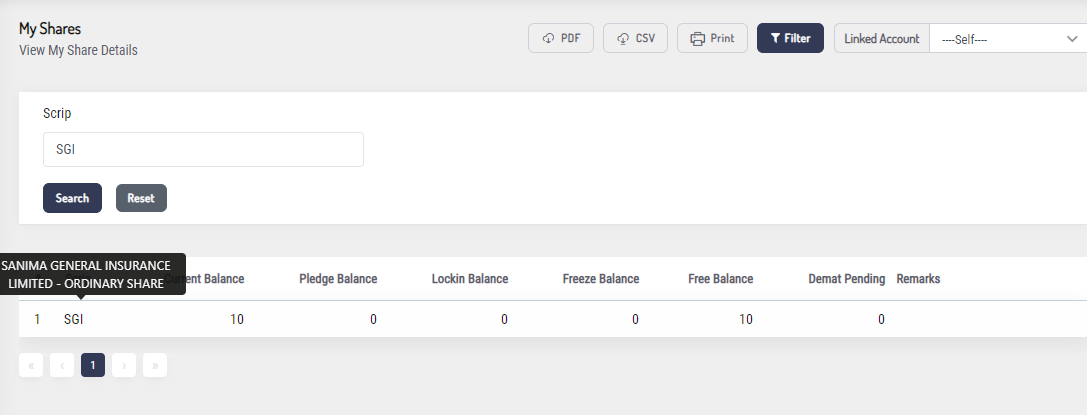Screen dimensions: 1087x415
Task: Print the share details
Action: 712,38
